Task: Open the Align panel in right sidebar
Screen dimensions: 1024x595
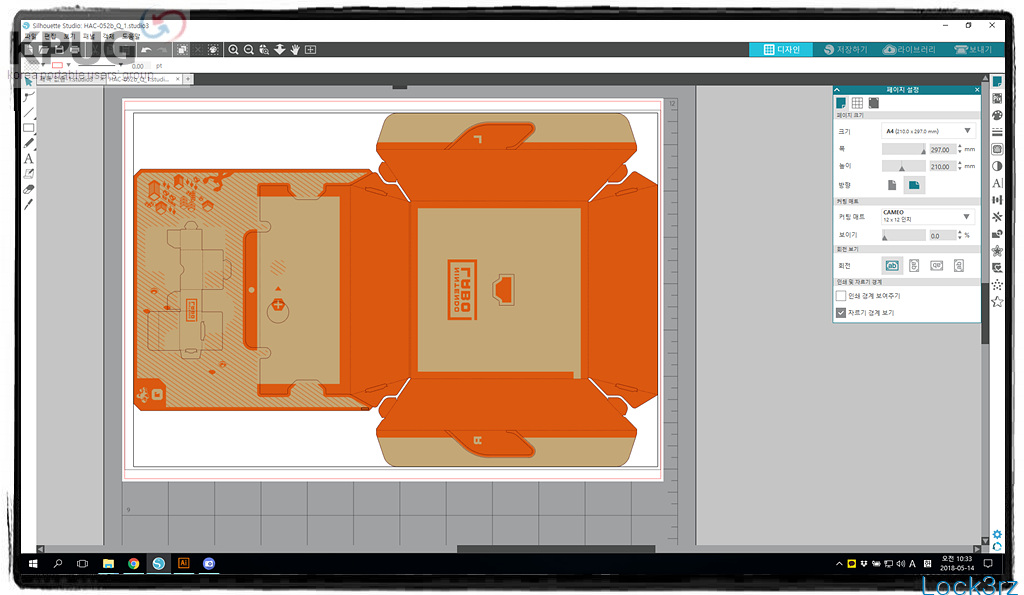Action: tap(997, 200)
